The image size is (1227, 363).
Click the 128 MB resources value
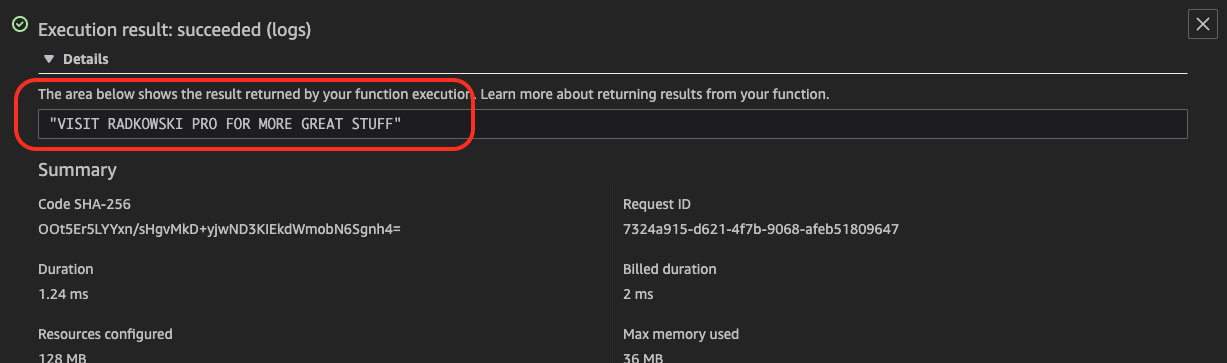pyautogui.click(x=64, y=357)
